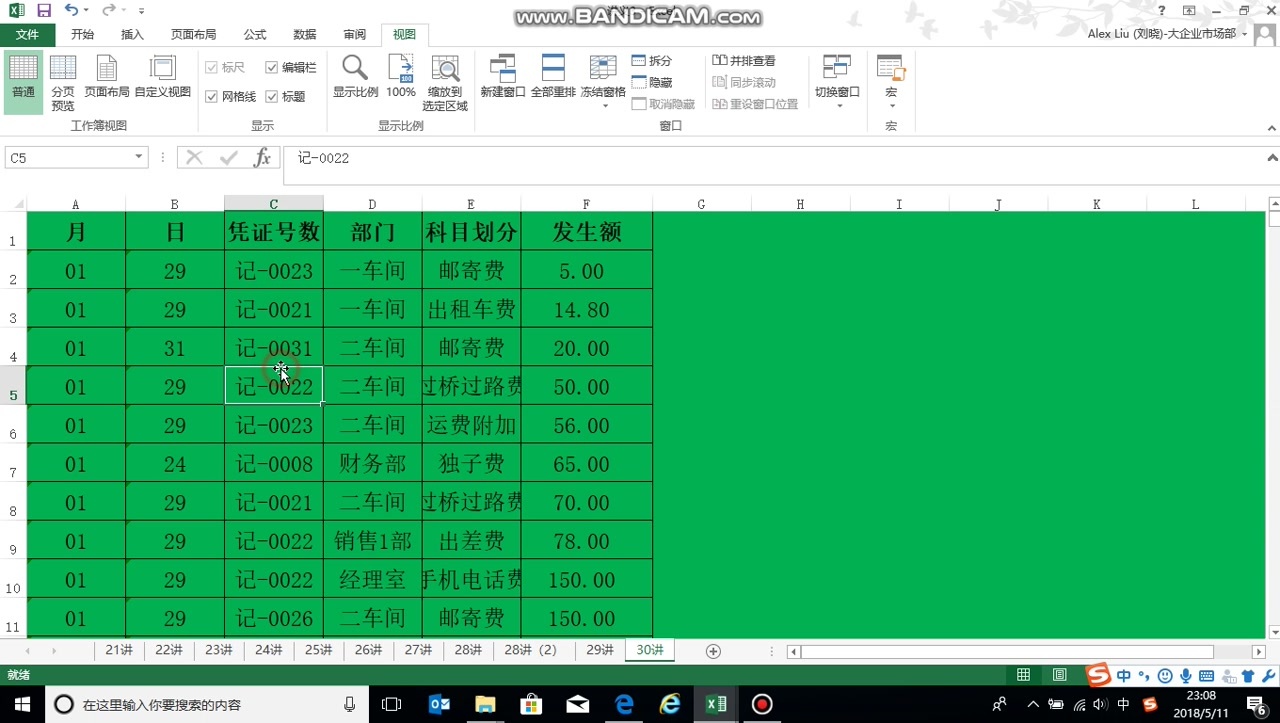Set zoom to 100%
1280x723 pixels.
click(x=400, y=77)
